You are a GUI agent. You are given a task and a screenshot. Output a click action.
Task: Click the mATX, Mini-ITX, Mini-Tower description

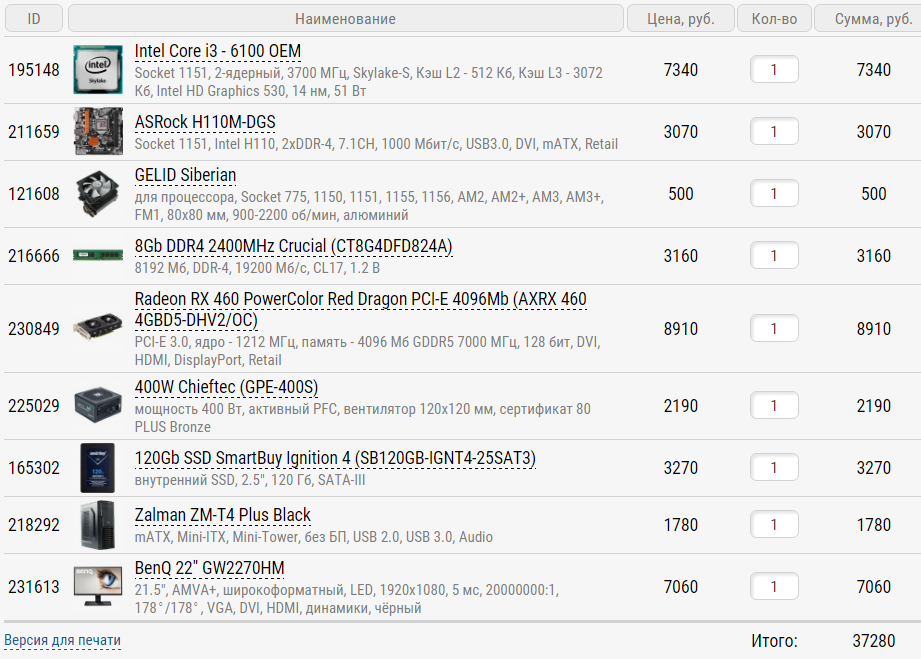[x=314, y=537]
